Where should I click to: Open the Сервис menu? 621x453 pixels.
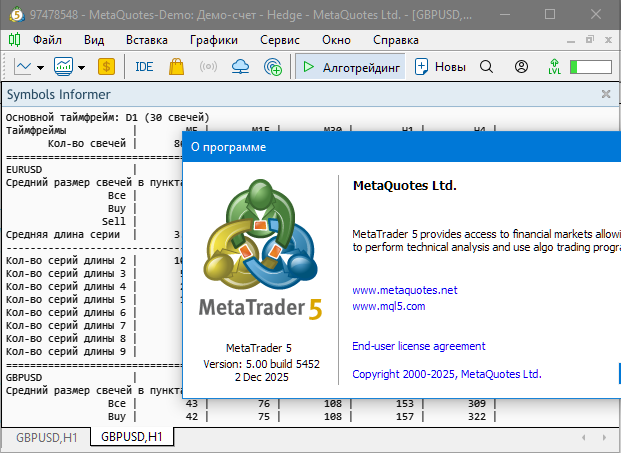coord(280,40)
